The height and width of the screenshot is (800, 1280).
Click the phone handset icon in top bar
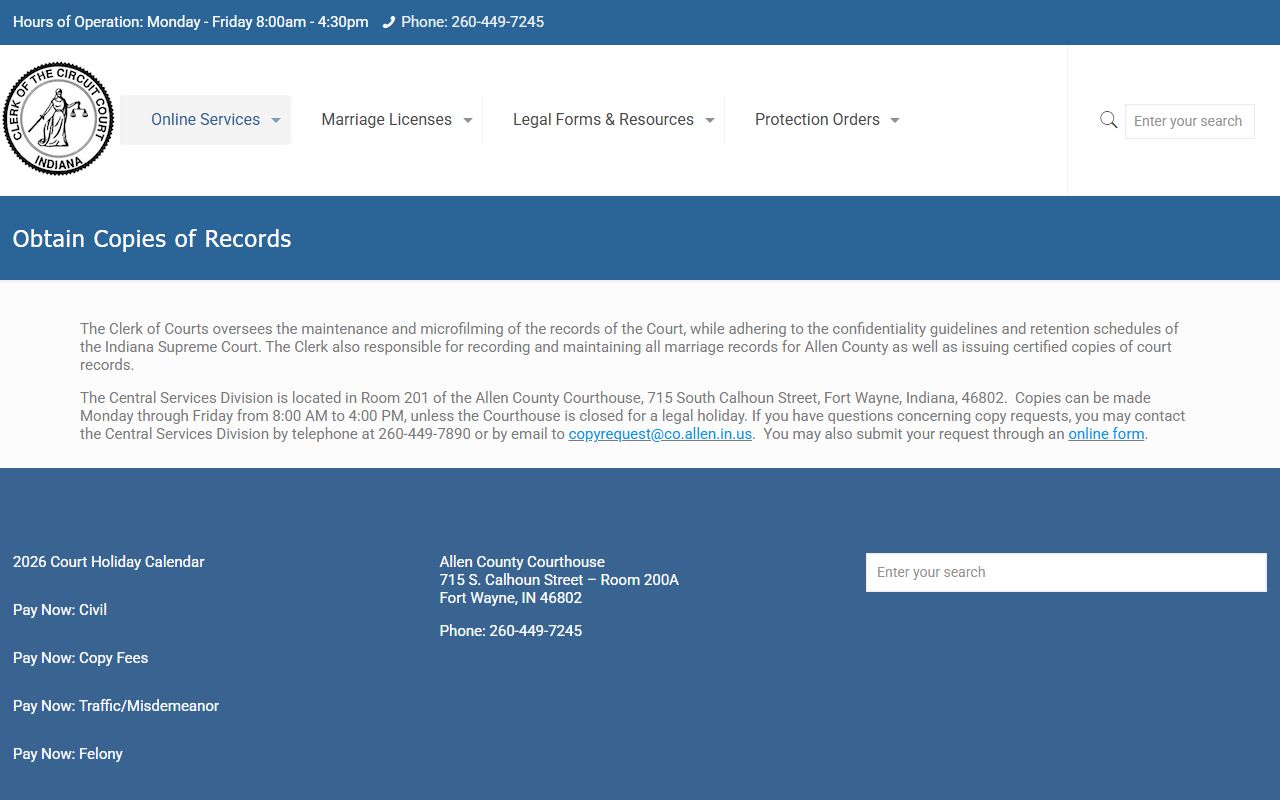[389, 22]
